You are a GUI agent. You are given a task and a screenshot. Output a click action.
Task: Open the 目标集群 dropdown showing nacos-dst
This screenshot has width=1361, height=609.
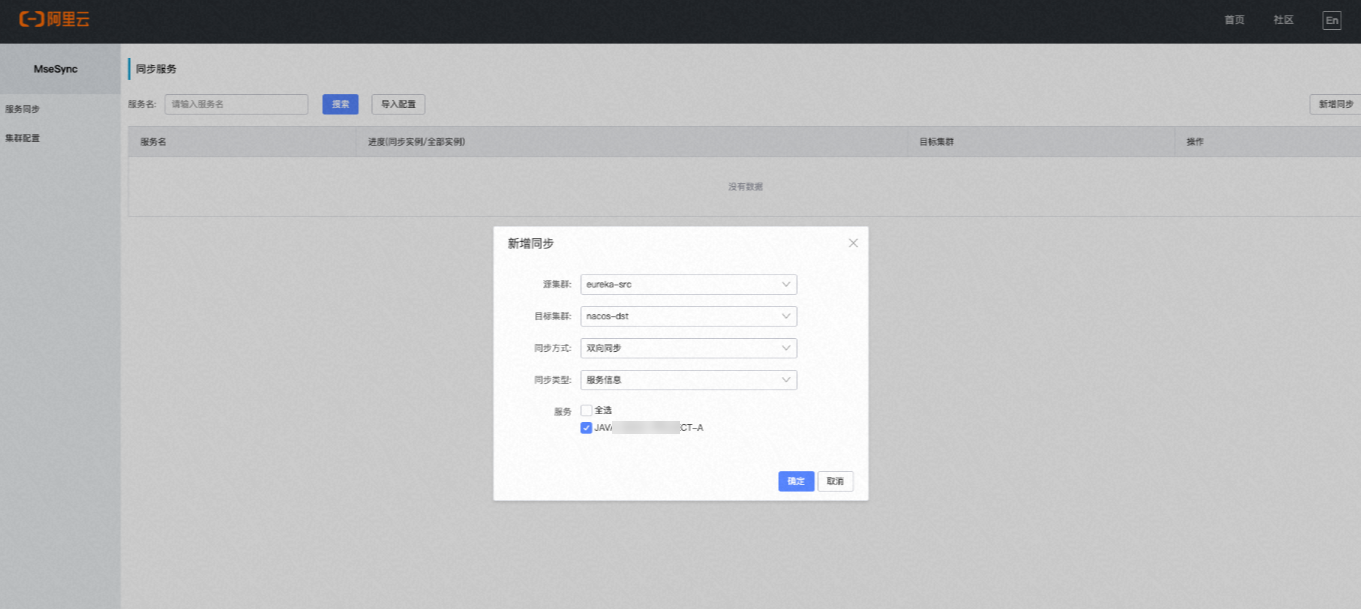click(688, 316)
